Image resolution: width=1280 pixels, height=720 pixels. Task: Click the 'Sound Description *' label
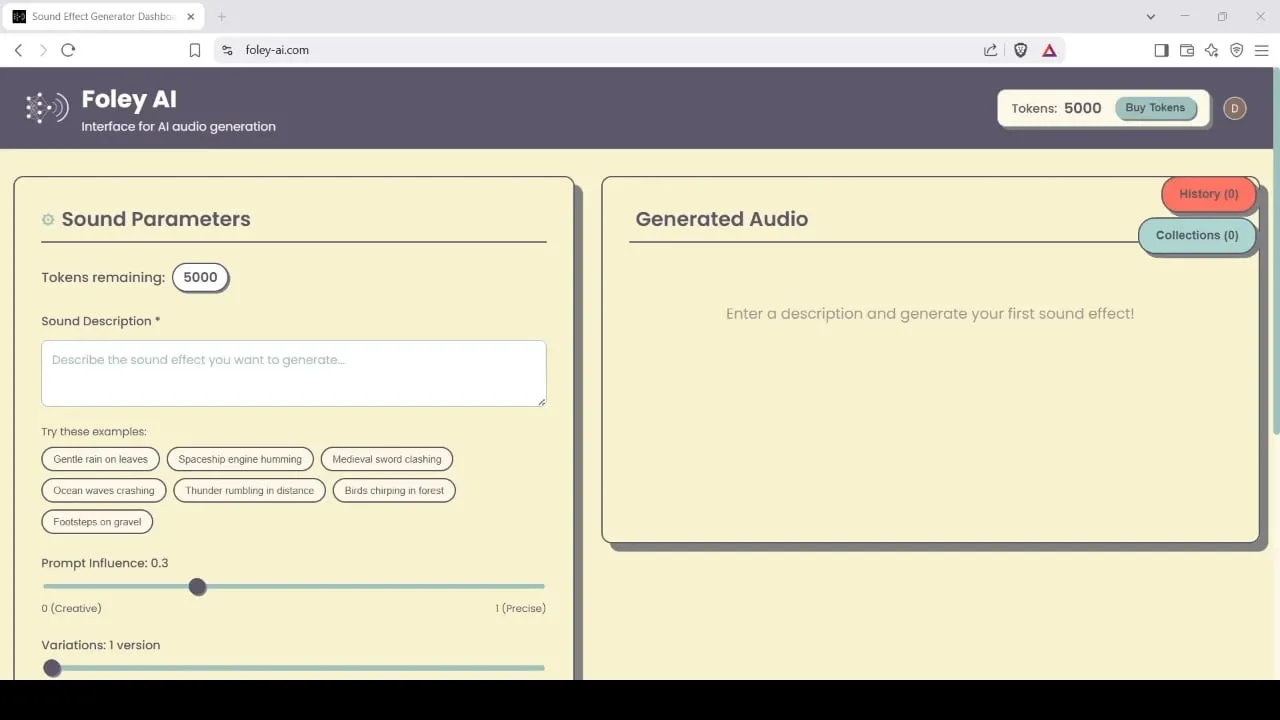click(x=101, y=321)
